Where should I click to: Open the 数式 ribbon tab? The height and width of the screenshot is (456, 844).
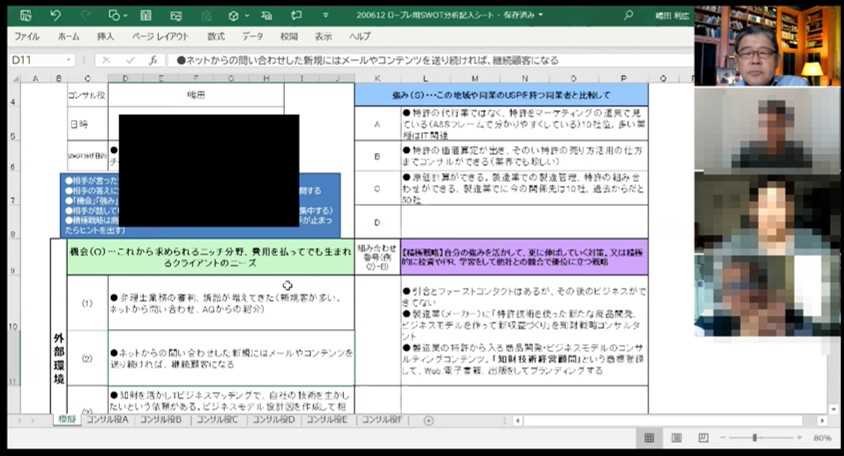(216, 36)
